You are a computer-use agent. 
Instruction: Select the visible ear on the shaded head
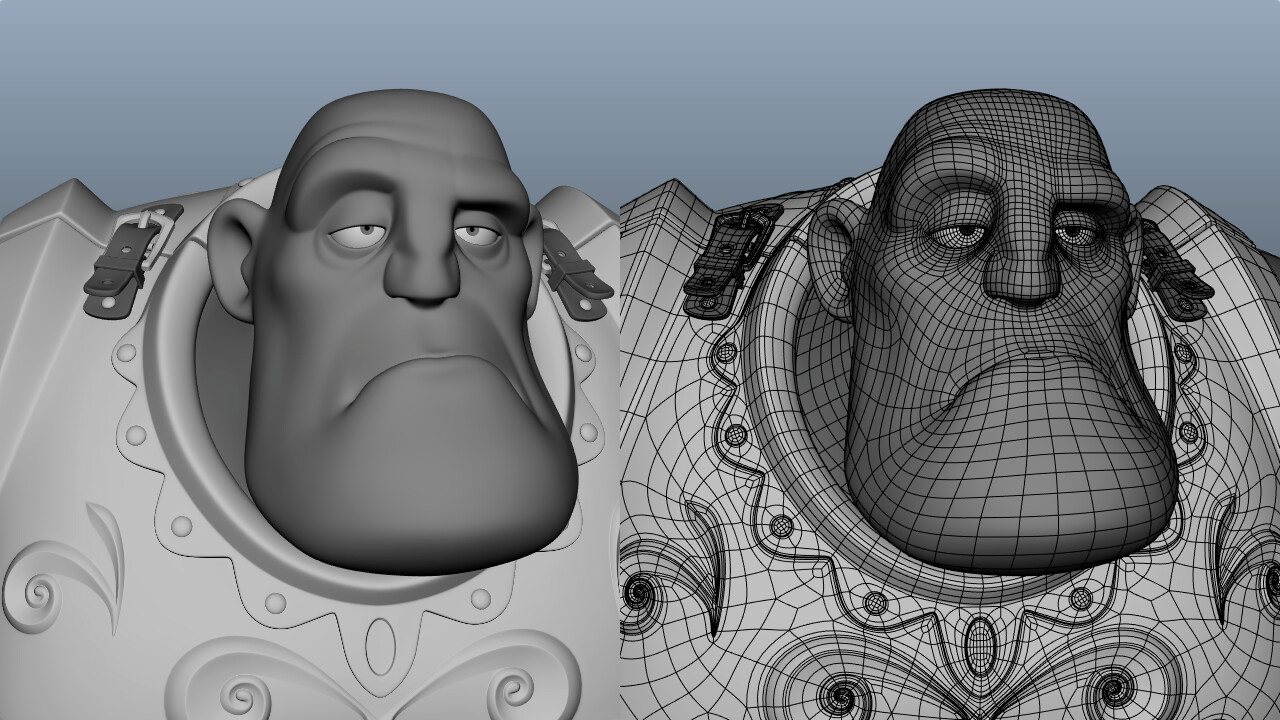[233, 260]
